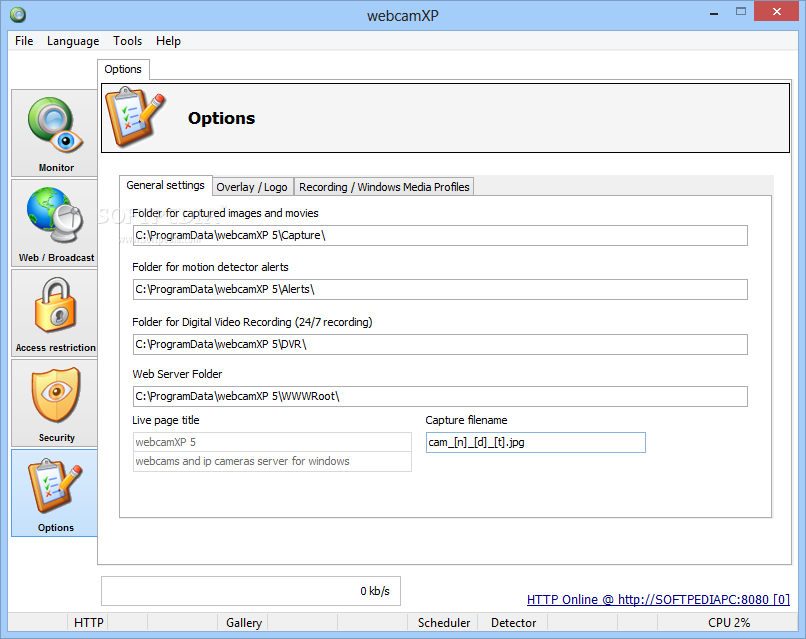Click the 'Capture filename' label
The width and height of the screenshot is (806, 639).
tap(466, 420)
